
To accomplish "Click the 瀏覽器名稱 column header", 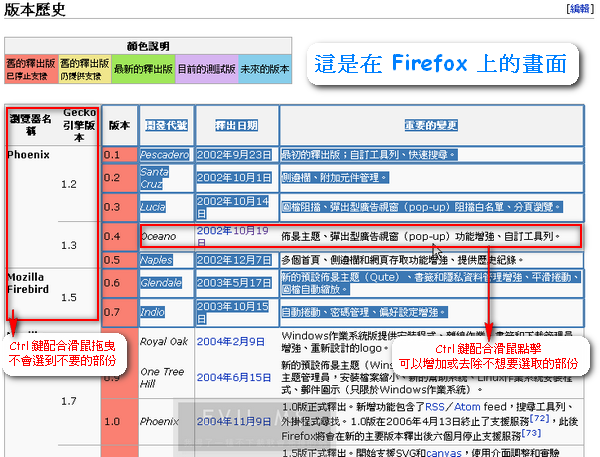I will pyautogui.click(x=31, y=125).
